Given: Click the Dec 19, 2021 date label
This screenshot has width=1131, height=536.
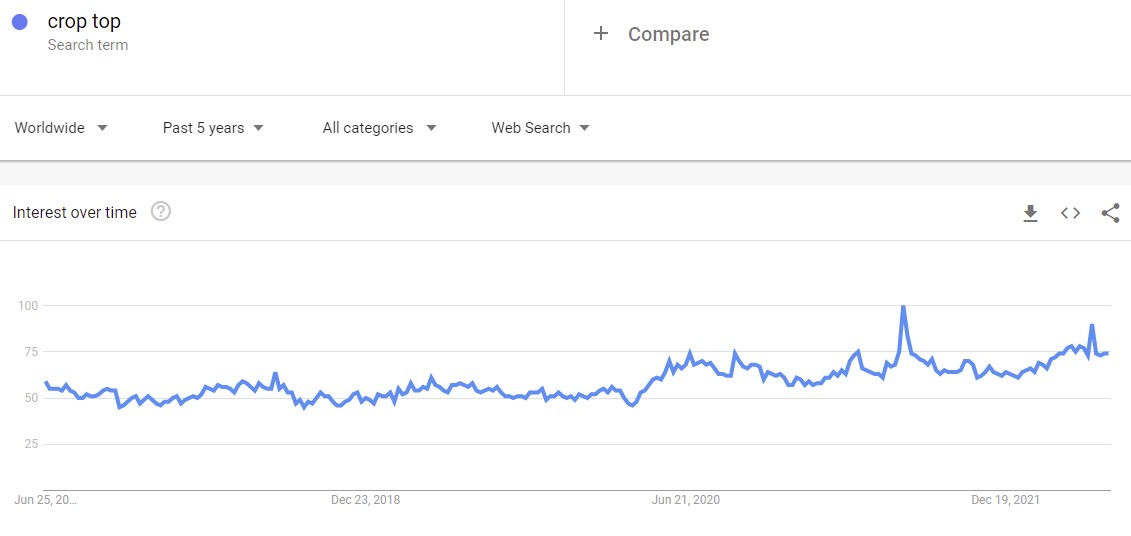Looking at the screenshot, I should [x=1006, y=500].
